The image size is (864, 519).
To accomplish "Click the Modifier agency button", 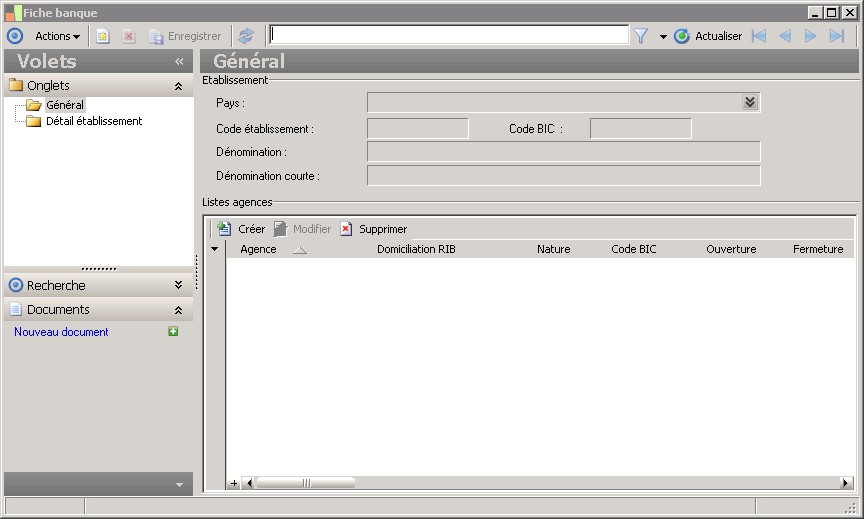I will pos(303,229).
